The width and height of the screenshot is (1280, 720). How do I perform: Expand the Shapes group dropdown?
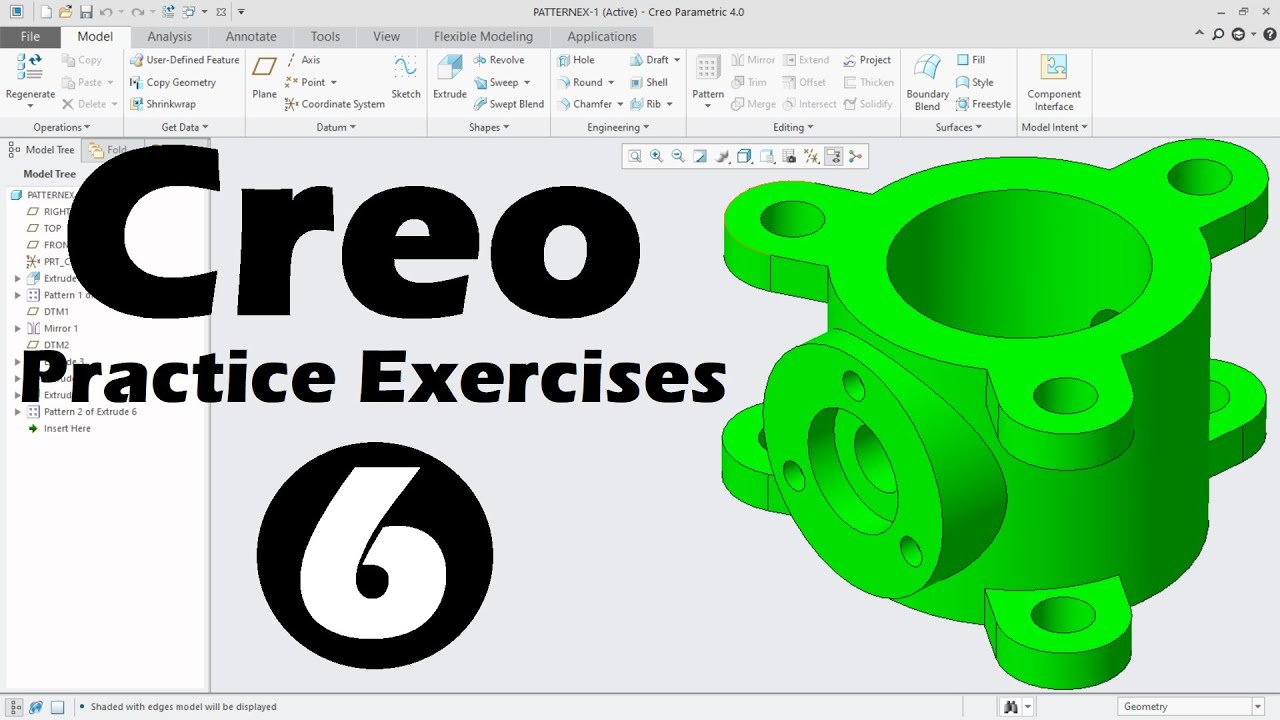(489, 127)
